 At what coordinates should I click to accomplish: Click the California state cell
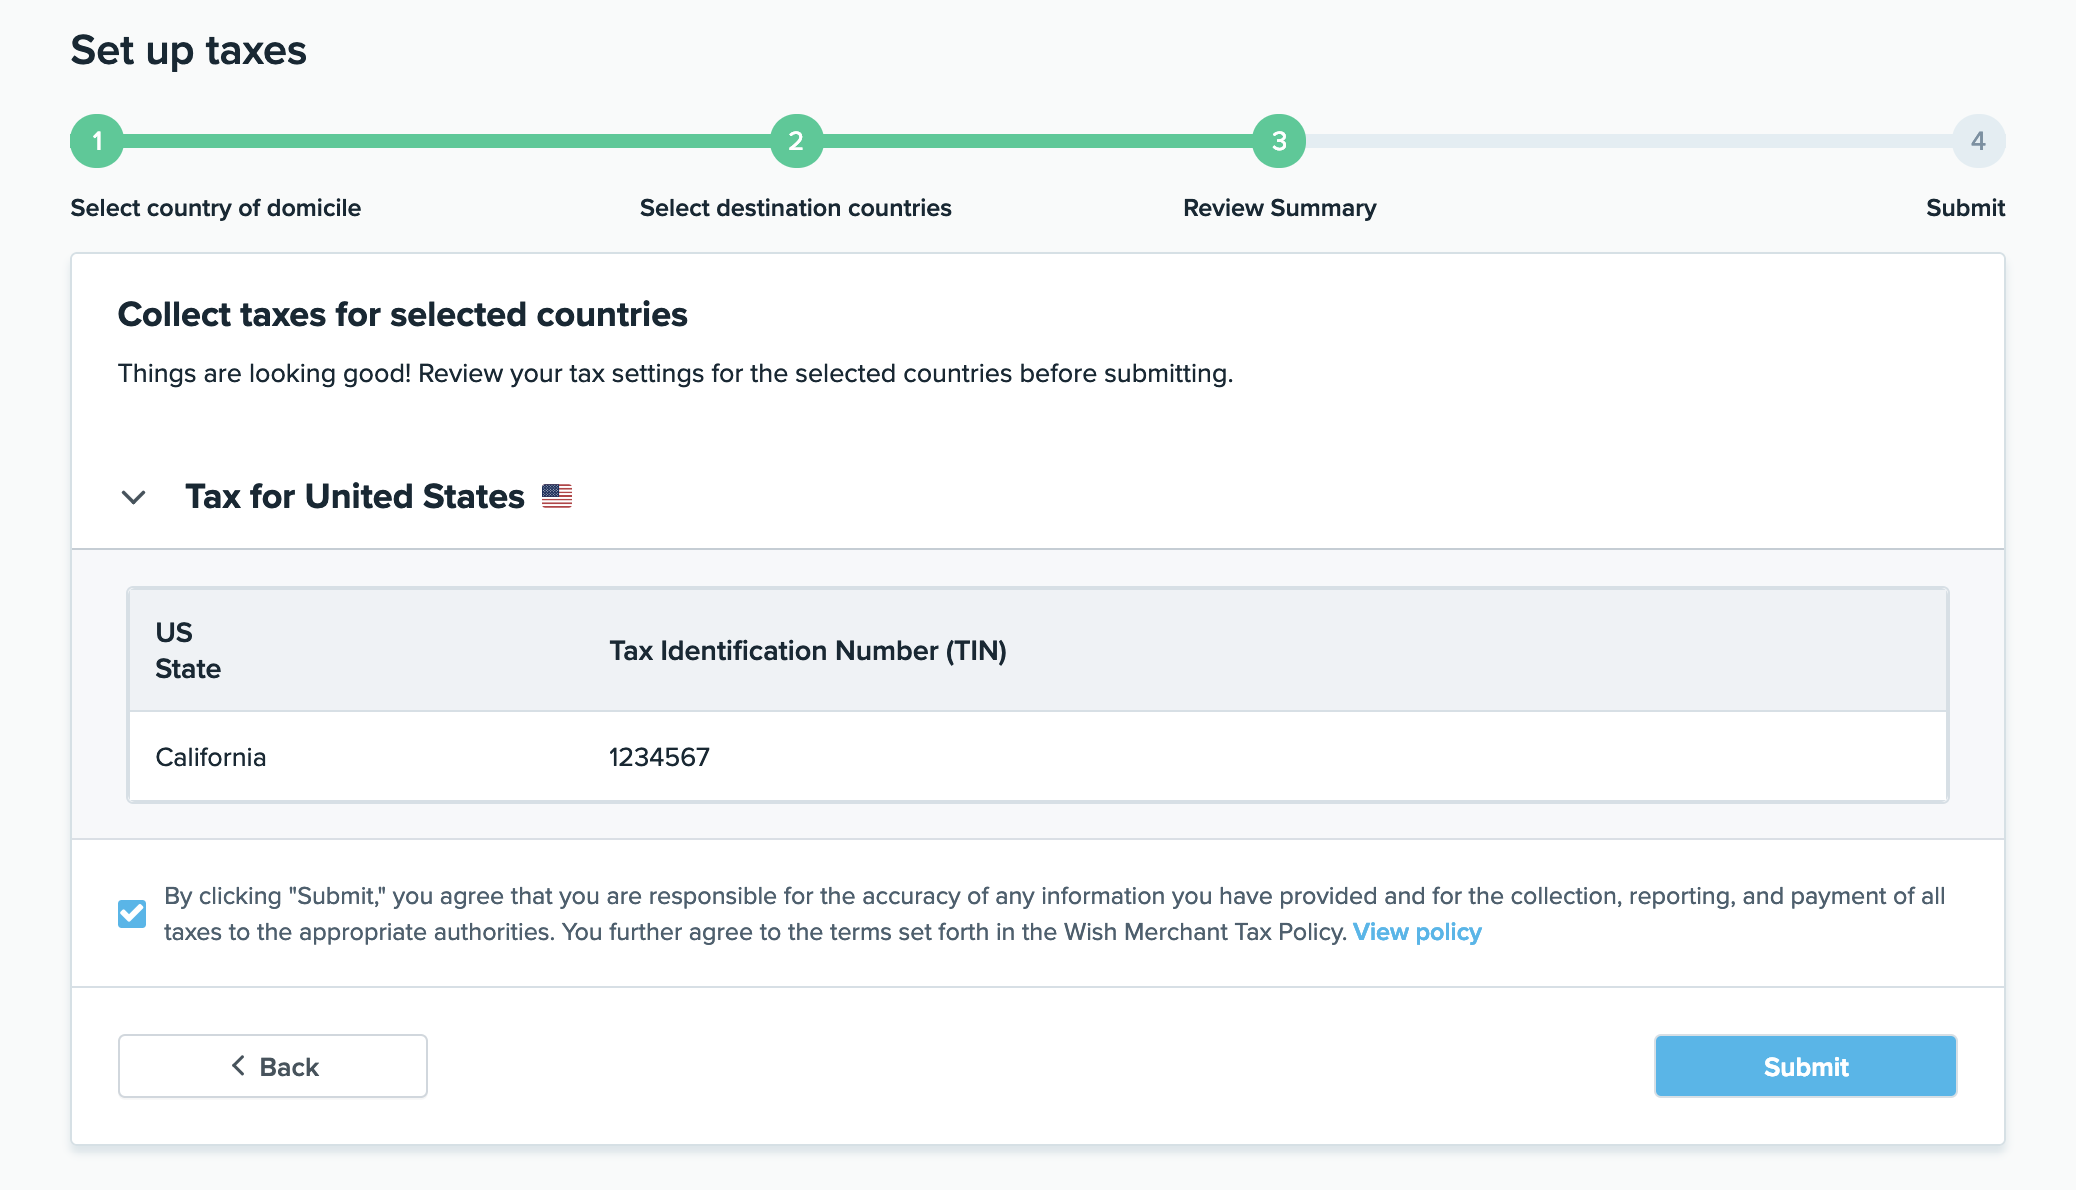(x=211, y=757)
